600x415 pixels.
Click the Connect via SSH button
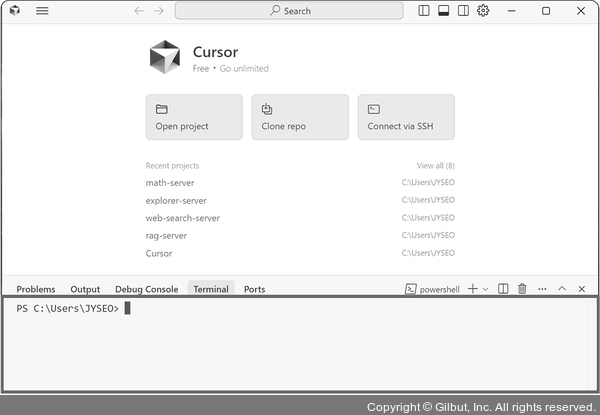pos(406,117)
